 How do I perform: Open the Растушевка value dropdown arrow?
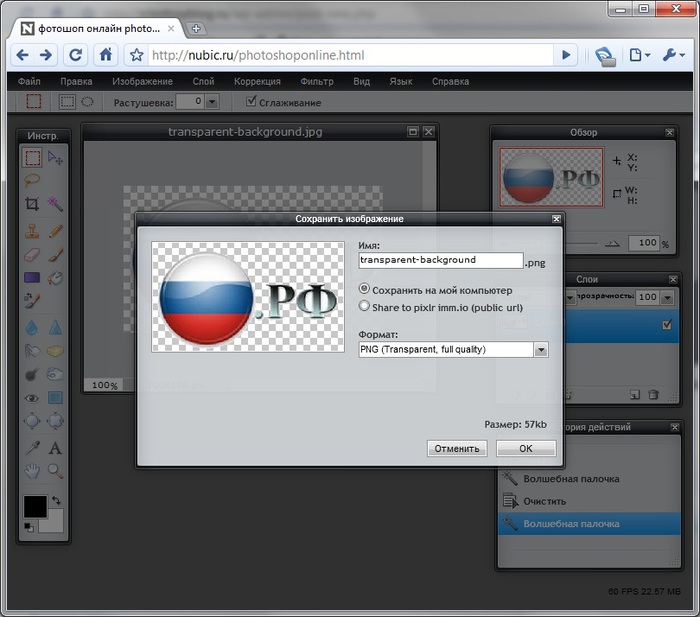[212, 102]
